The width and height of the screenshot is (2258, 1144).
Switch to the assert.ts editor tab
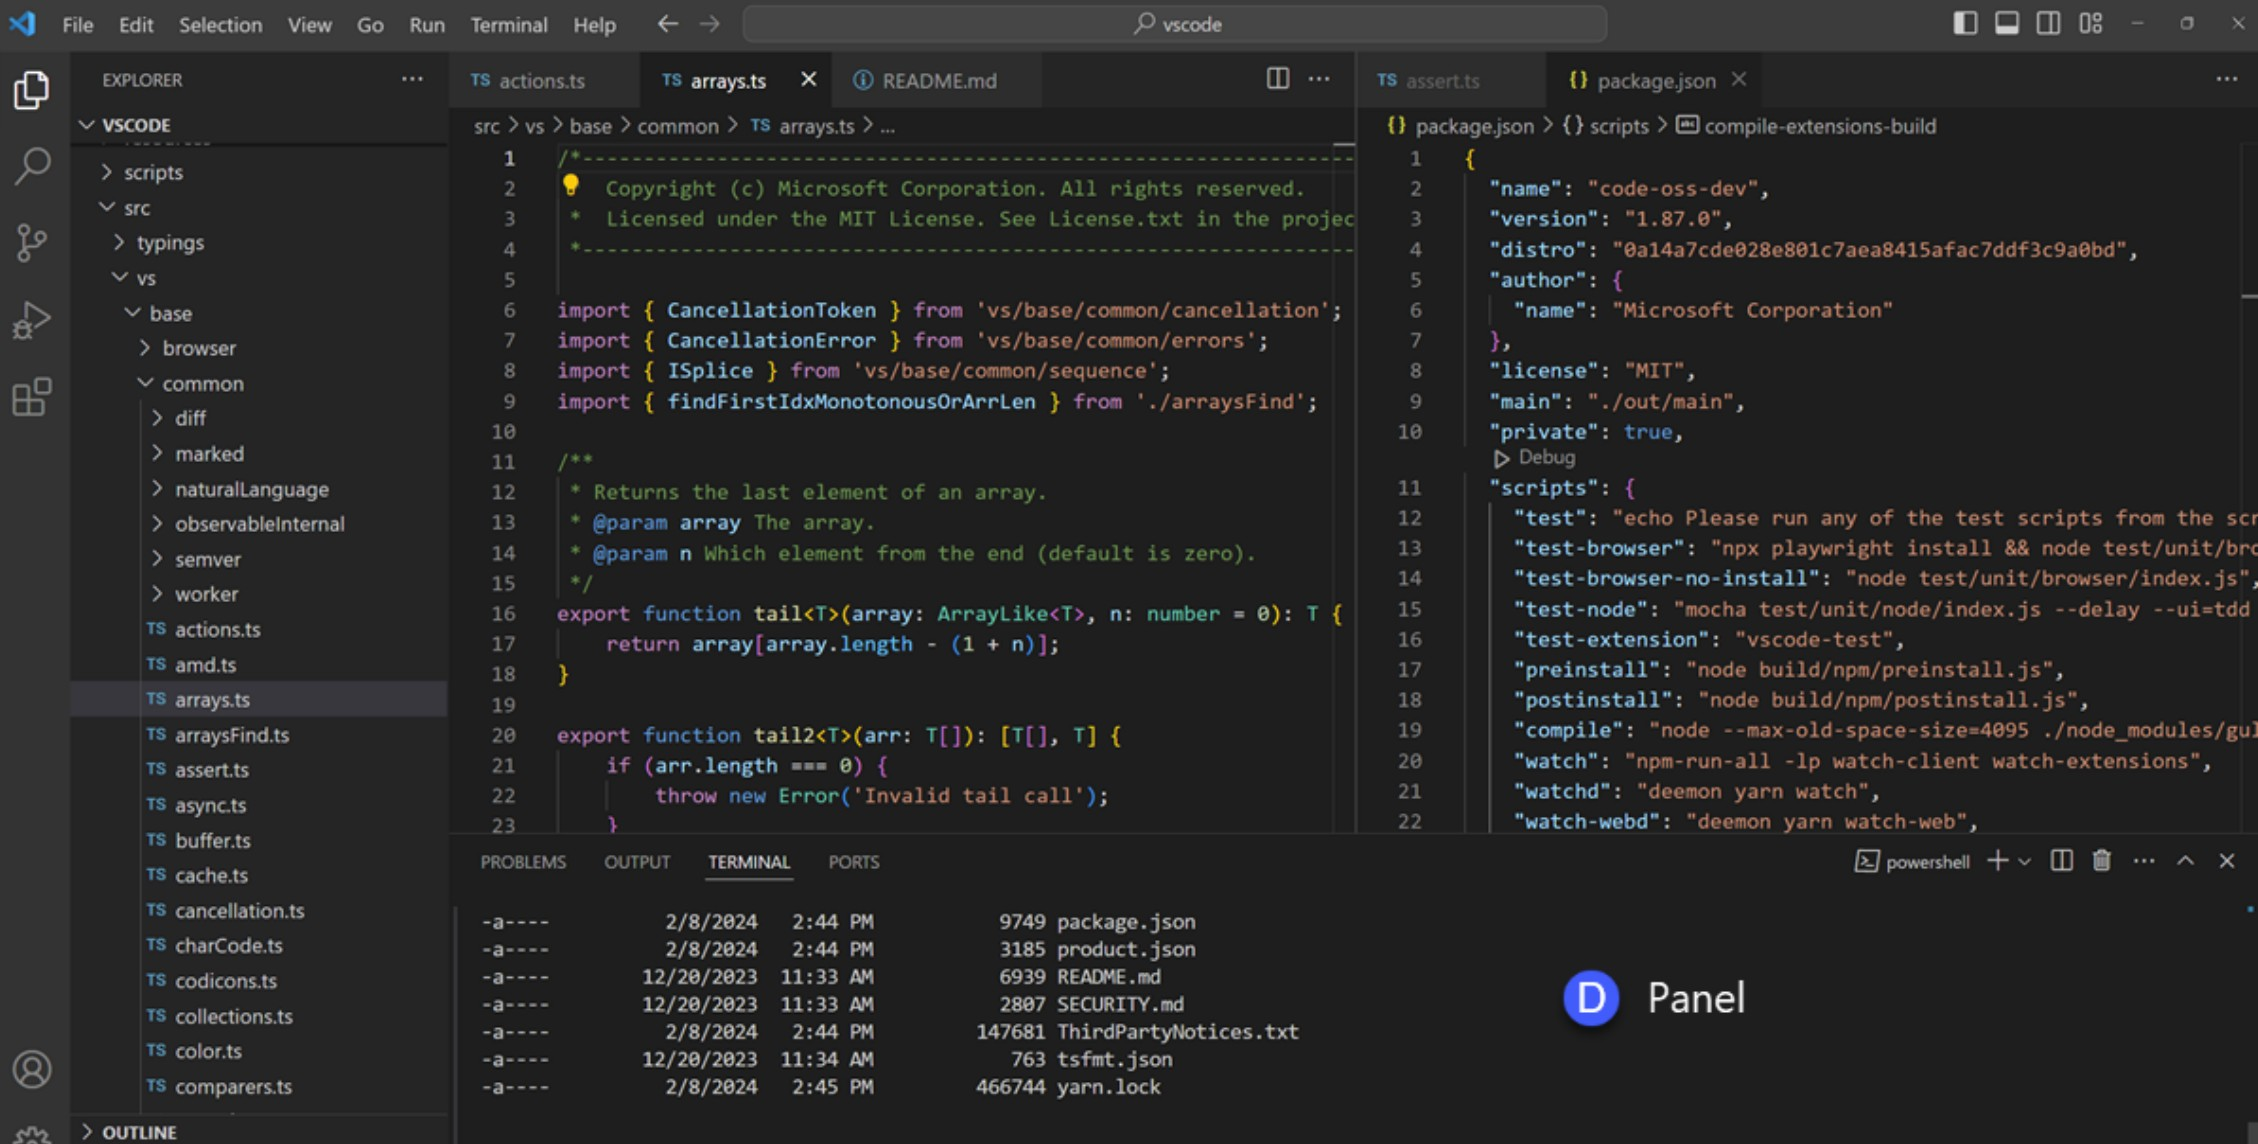(x=1451, y=80)
